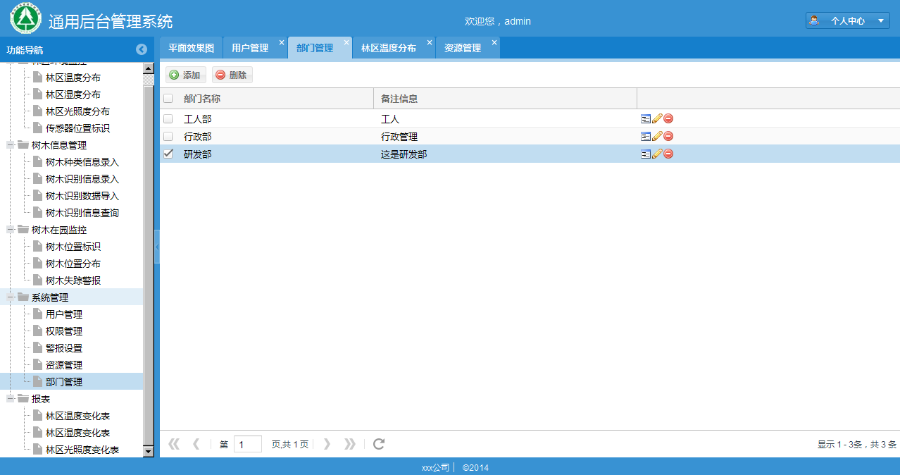Image resolution: width=900 pixels, height=475 pixels.
Task: Close the 林区温度分布 tab
Action: tap(429, 42)
